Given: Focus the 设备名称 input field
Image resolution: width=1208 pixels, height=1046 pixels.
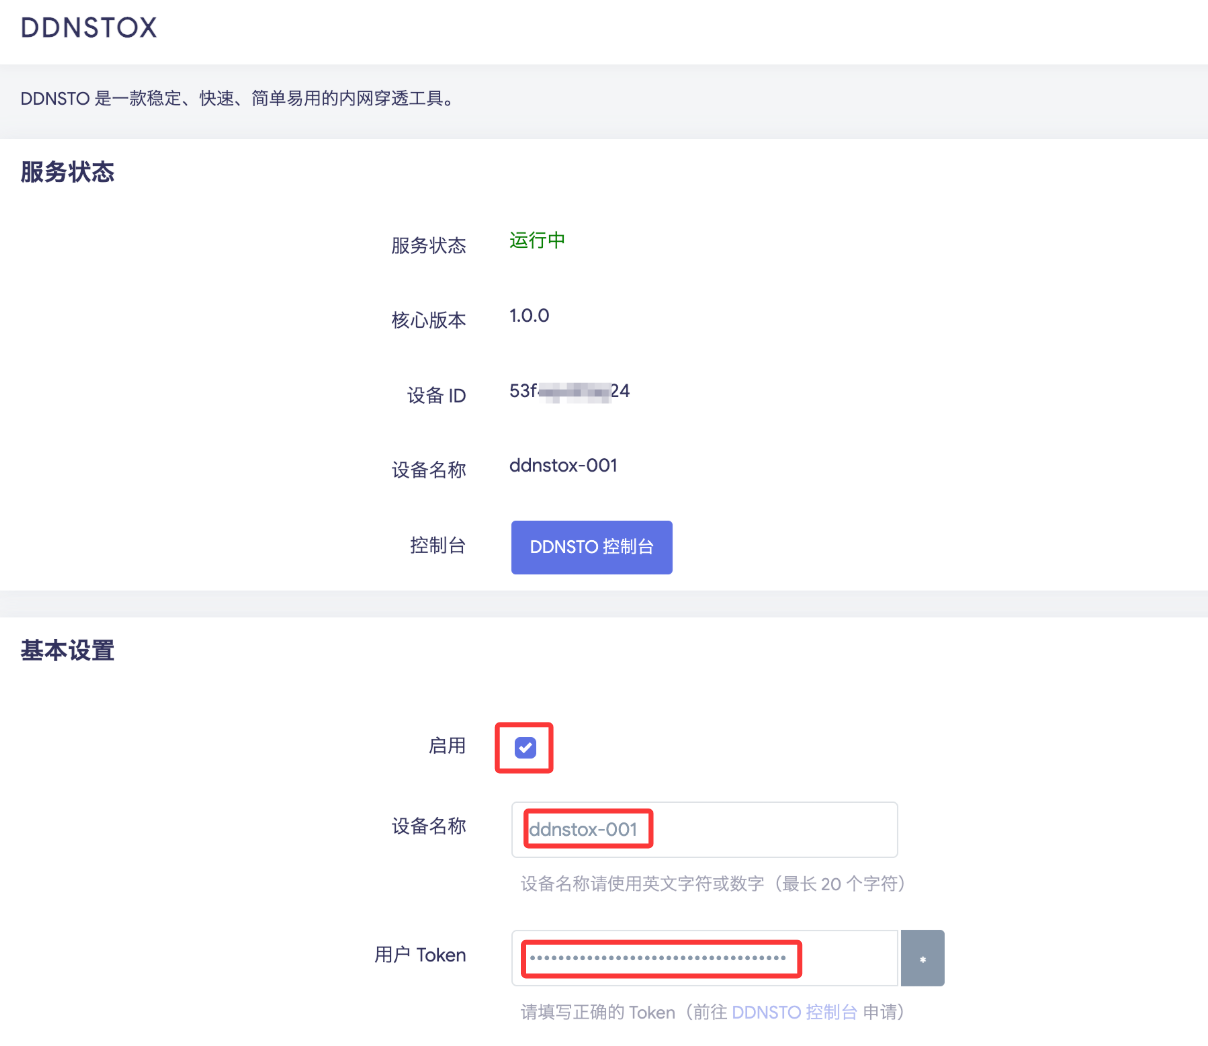Looking at the screenshot, I should tap(704, 829).
